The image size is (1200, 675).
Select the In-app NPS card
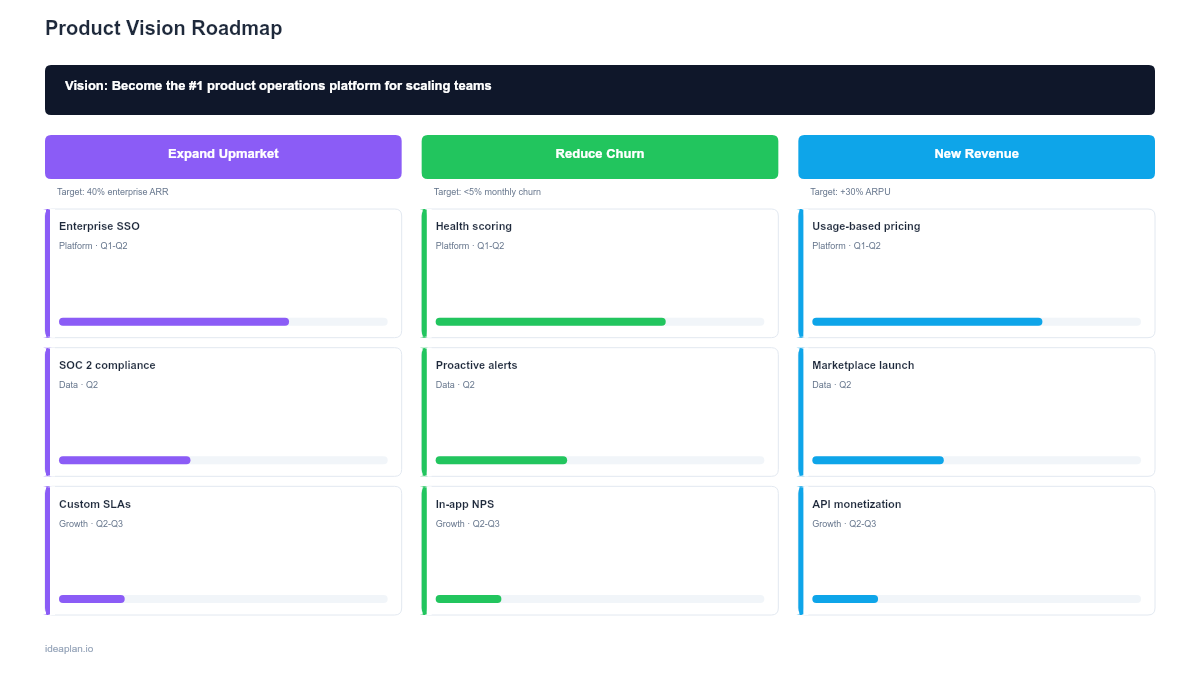pos(598,550)
